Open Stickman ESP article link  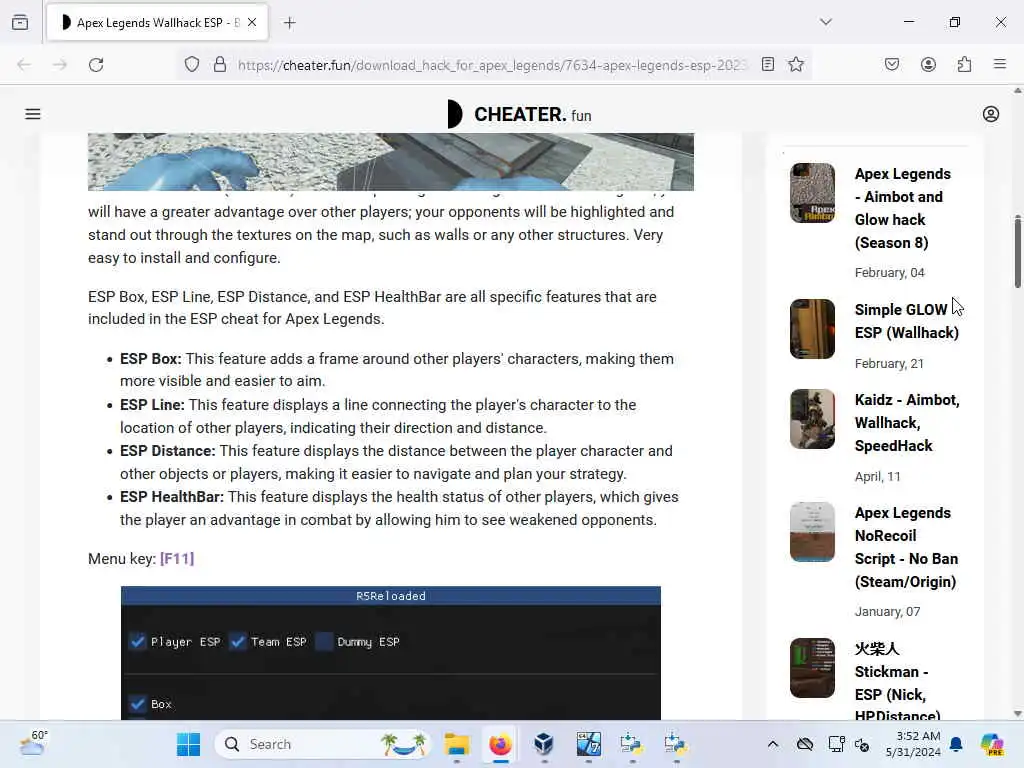pos(897,680)
